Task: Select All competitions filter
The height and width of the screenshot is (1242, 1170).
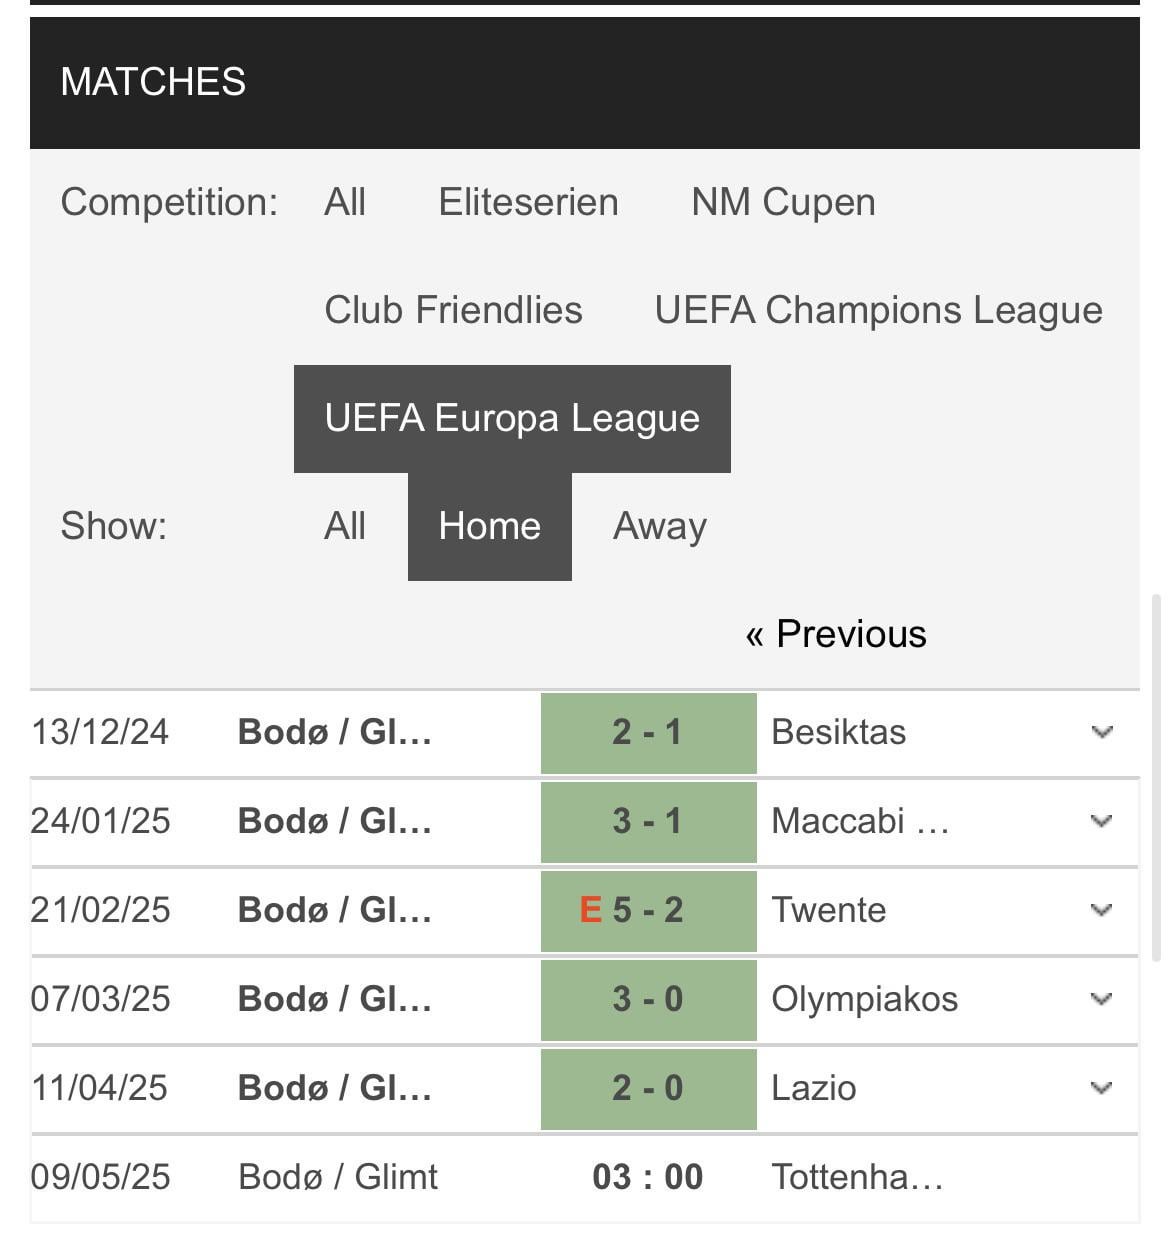Action: [x=344, y=202]
